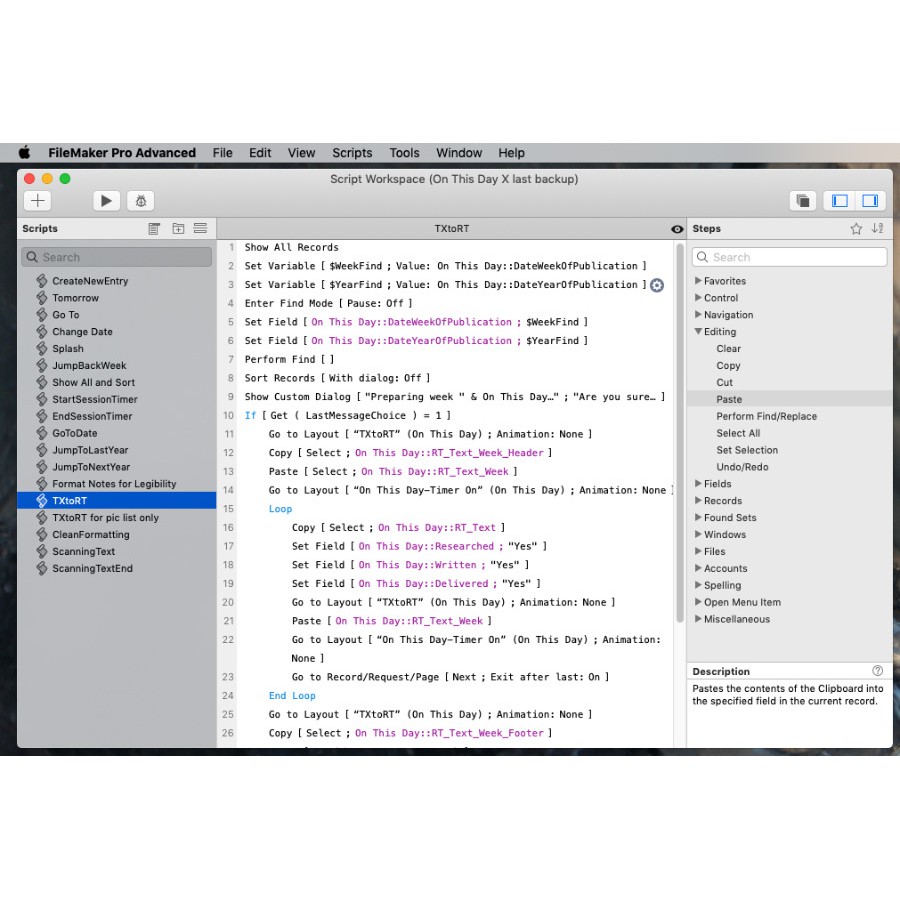Open the FileMaker Pro Advanced menu

click(122, 153)
